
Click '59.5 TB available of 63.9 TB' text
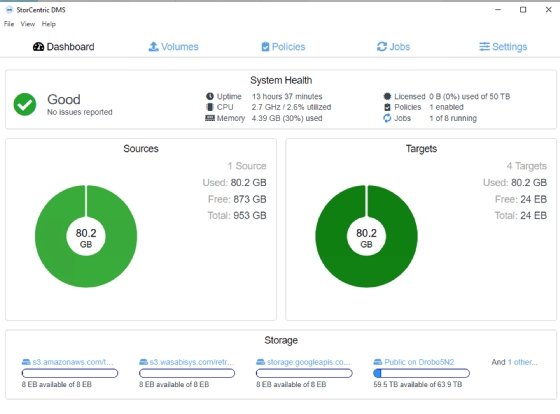pyautogui.click(x=418, y=384)
